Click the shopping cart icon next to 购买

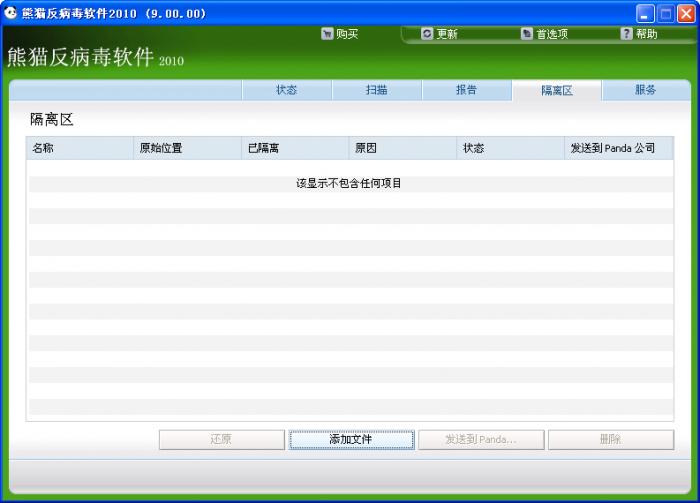coord(327,34)
